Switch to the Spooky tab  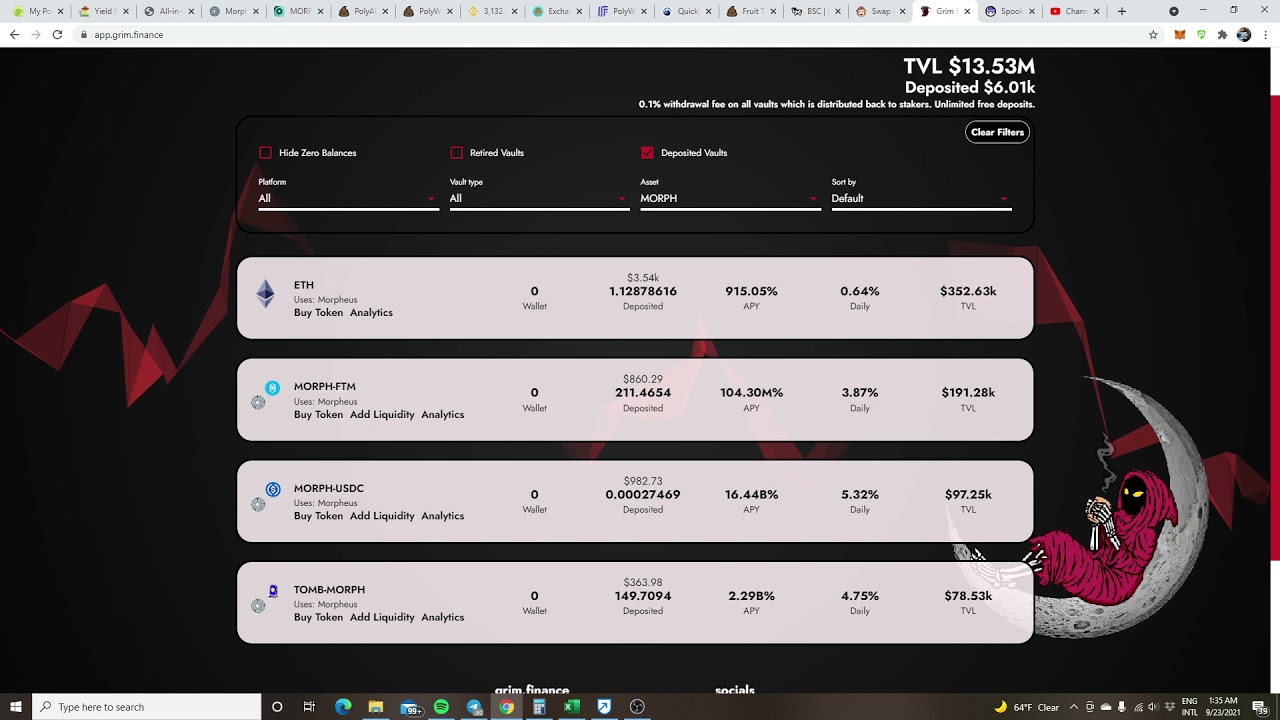pyautogui.click(x=1011, y=11)
